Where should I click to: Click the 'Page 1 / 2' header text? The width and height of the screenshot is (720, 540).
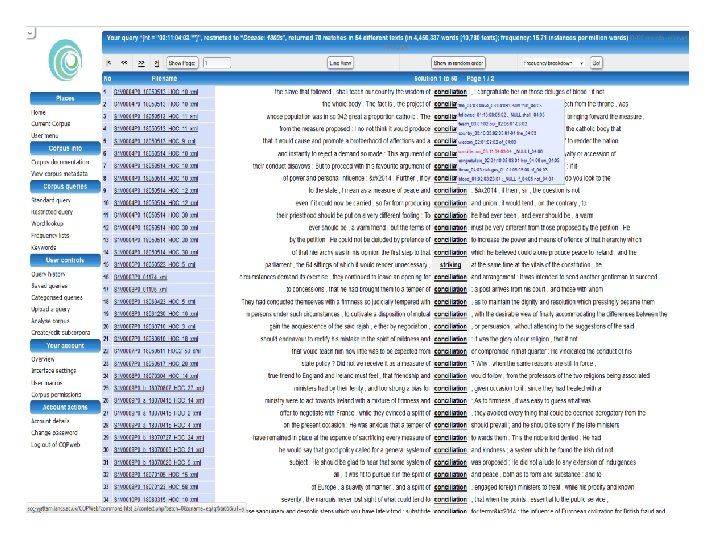pyautogui.click(x=480, y=79)
